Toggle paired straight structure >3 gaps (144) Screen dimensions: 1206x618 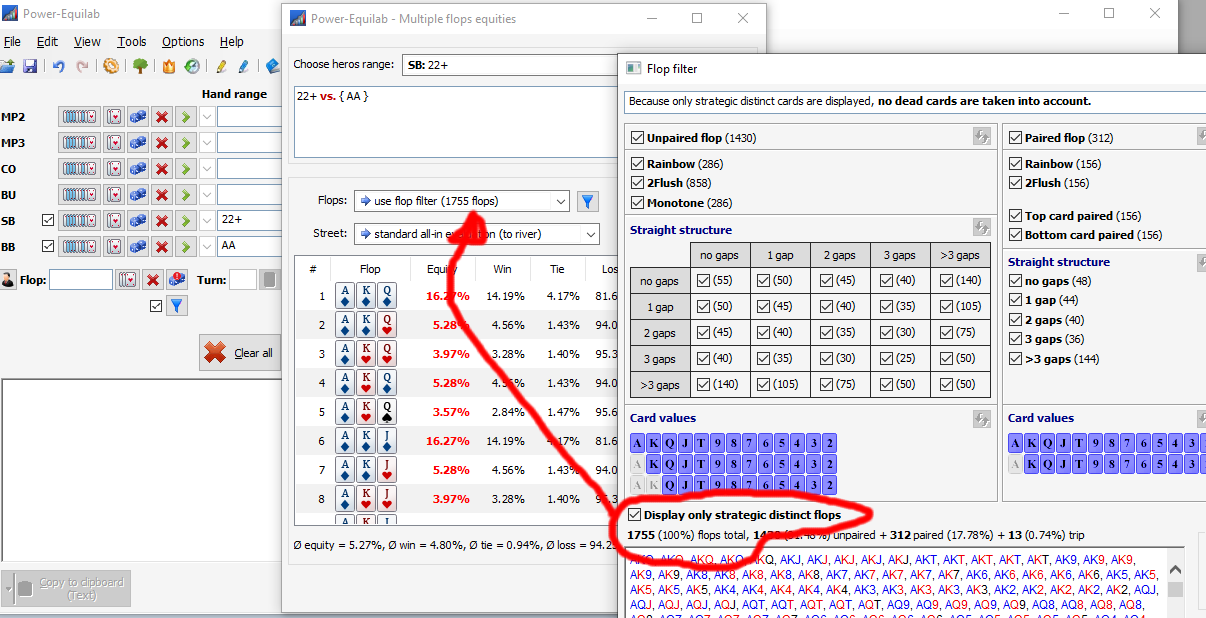[x=1015, y=359]
